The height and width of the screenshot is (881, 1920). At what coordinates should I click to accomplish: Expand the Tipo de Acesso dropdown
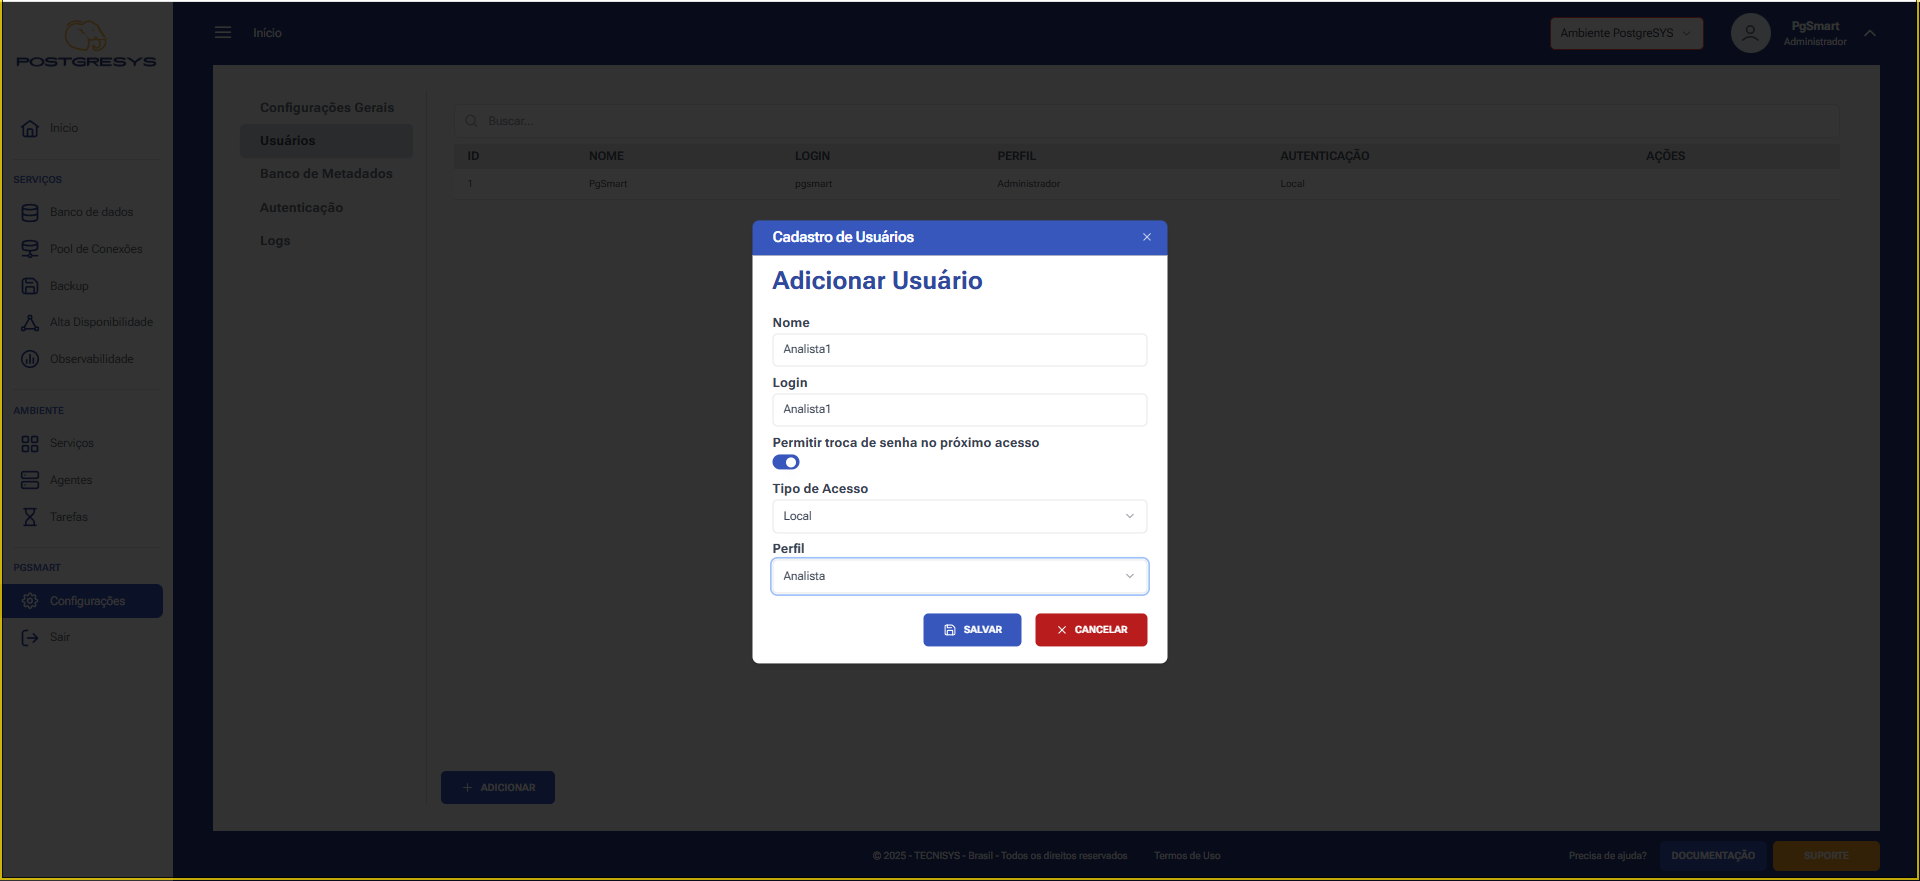point(959,516)
